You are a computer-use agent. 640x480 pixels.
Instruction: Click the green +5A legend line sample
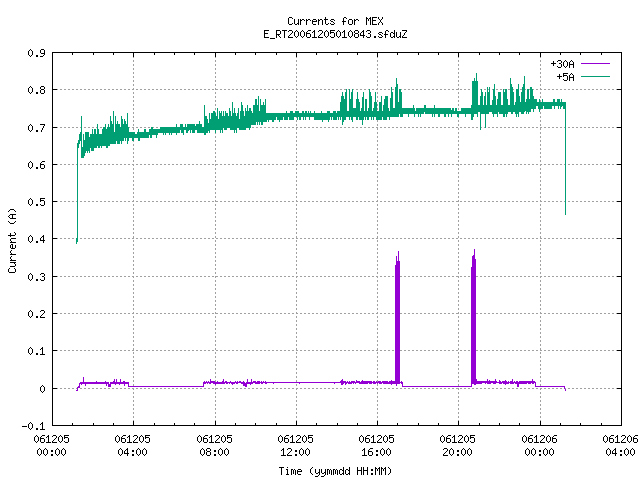point(595,76)
